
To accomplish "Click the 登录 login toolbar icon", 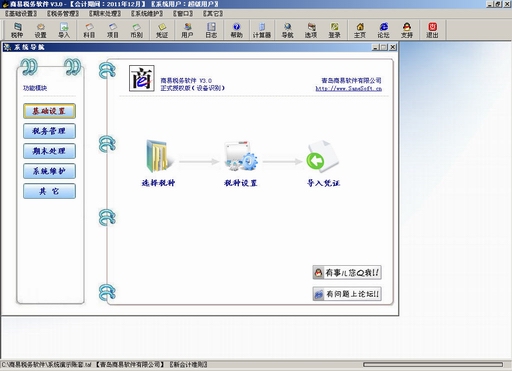I will [334, 30].
